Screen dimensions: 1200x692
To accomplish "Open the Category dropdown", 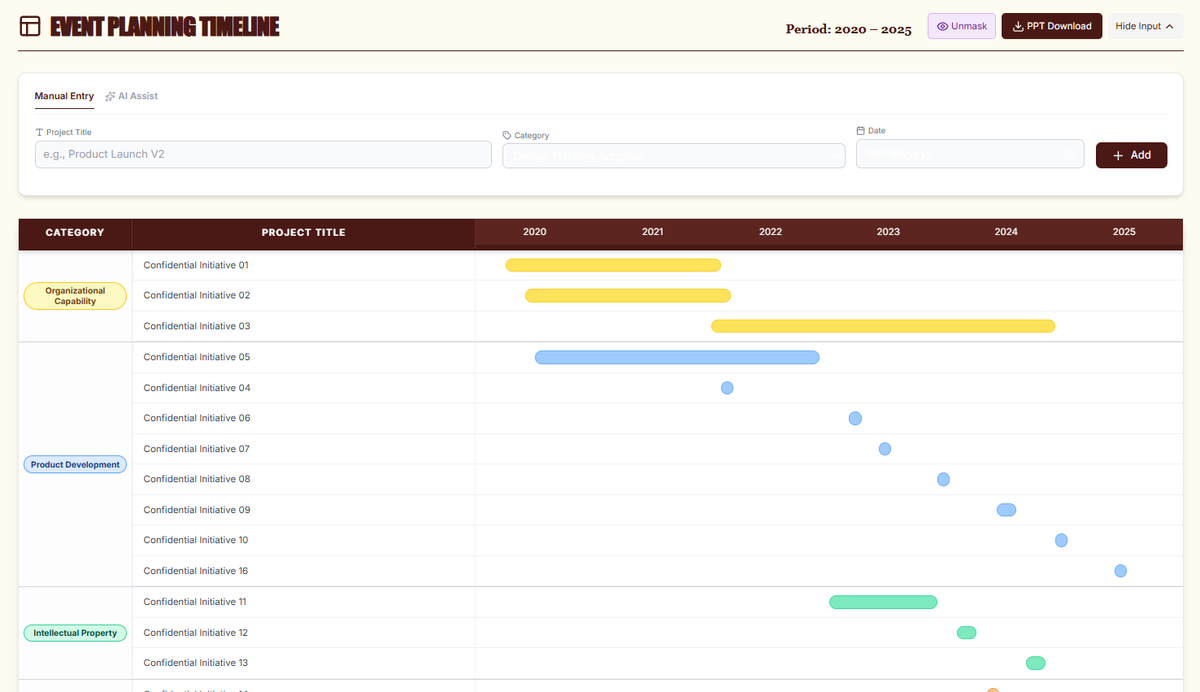I will [x=674, y=155].
